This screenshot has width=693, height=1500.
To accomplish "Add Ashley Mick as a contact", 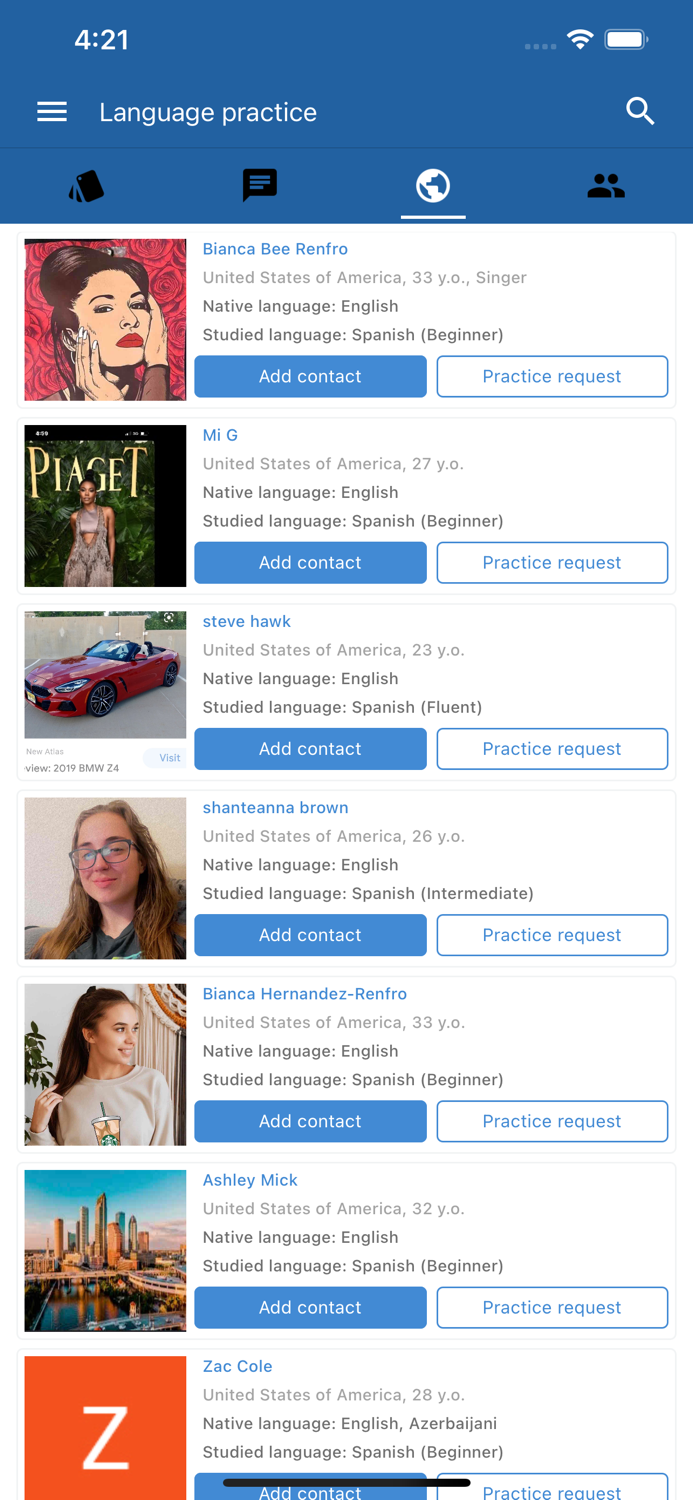I will 310,1307.
